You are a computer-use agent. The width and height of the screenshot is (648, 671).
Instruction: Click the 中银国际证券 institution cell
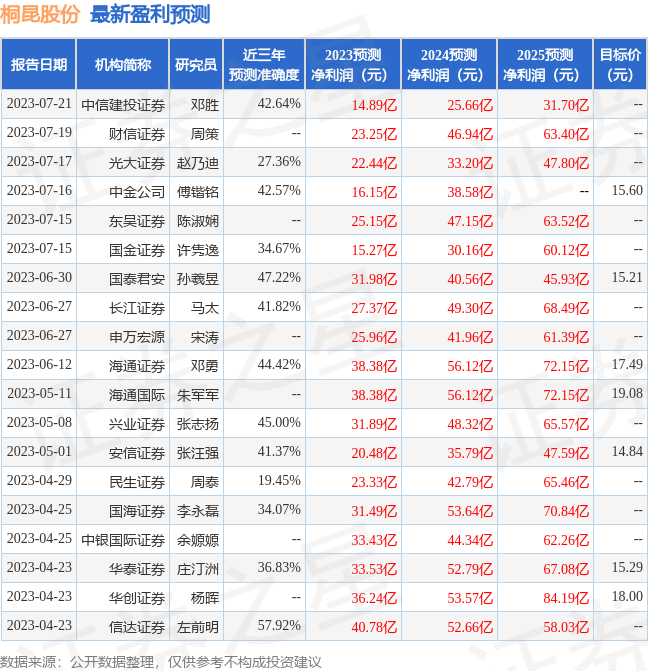pos(123,540)
